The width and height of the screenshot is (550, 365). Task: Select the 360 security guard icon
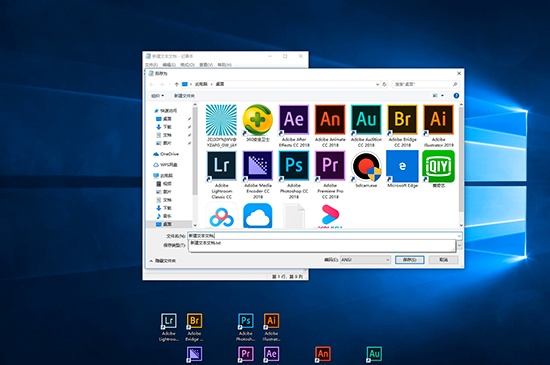click(x=257, y=123)
